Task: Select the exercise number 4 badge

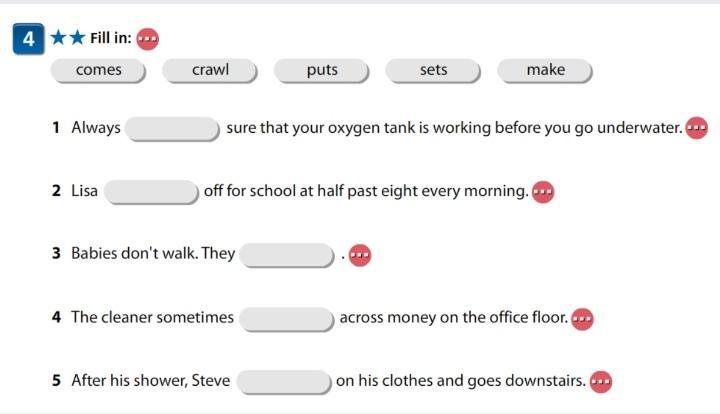Action: (28, 39)
